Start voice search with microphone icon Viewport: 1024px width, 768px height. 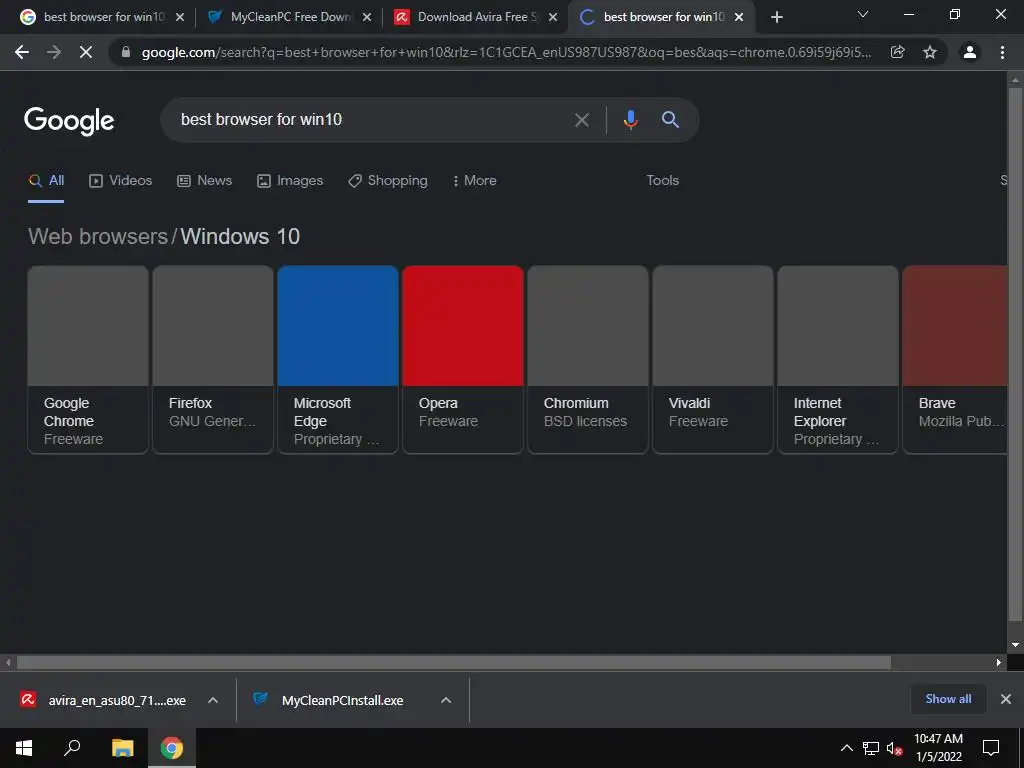tap(630, 120)
